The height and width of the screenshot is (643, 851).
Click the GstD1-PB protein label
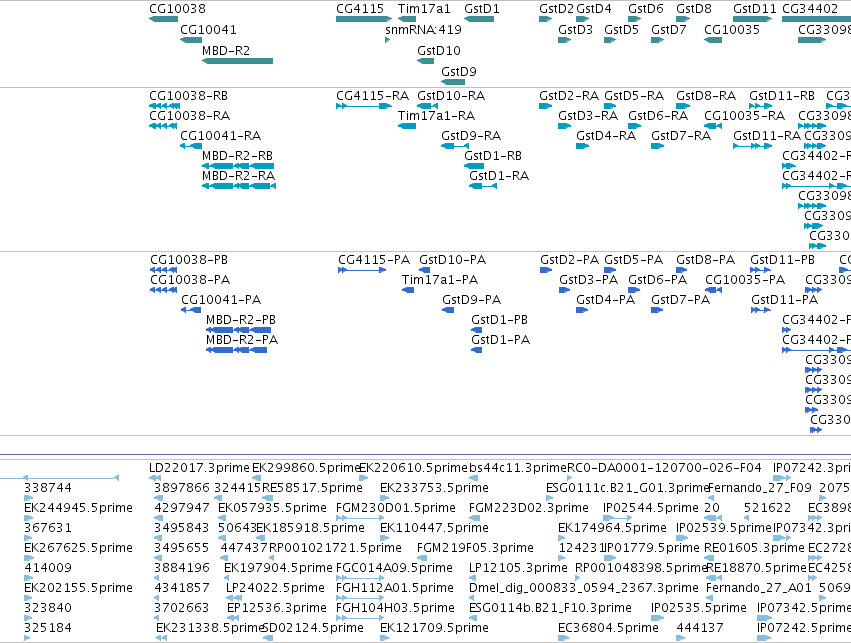coord(499,320)
